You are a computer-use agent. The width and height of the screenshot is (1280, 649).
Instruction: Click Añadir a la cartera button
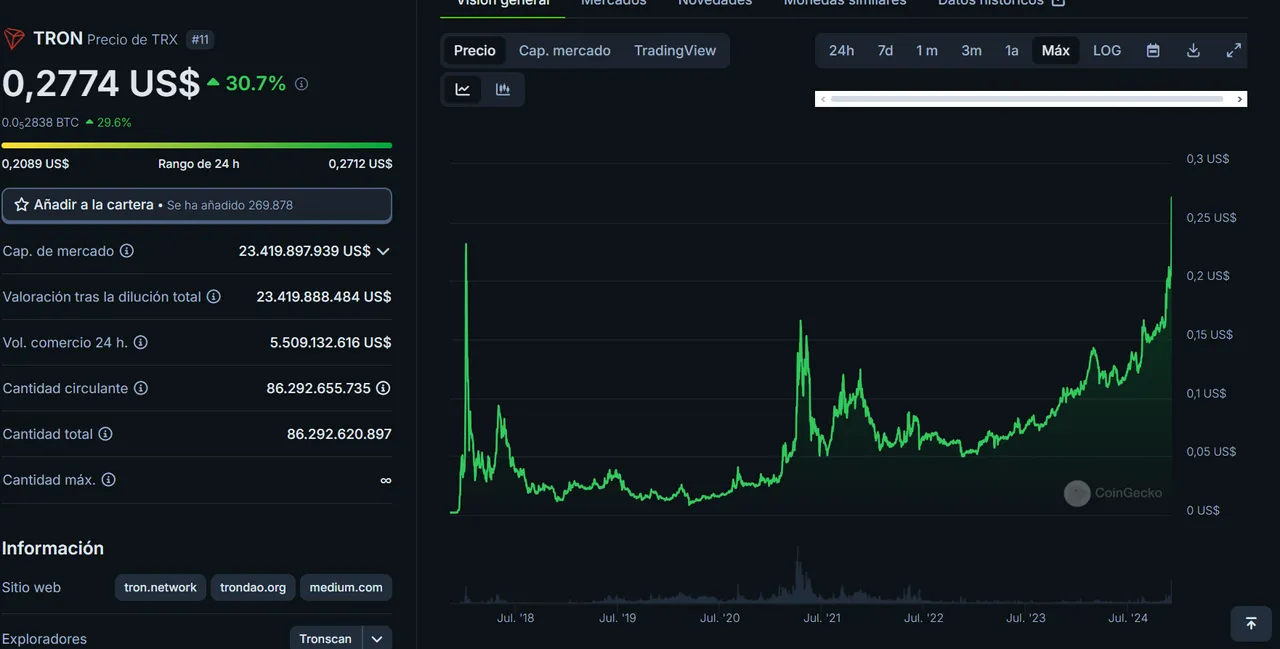click(x=197, y=204)
